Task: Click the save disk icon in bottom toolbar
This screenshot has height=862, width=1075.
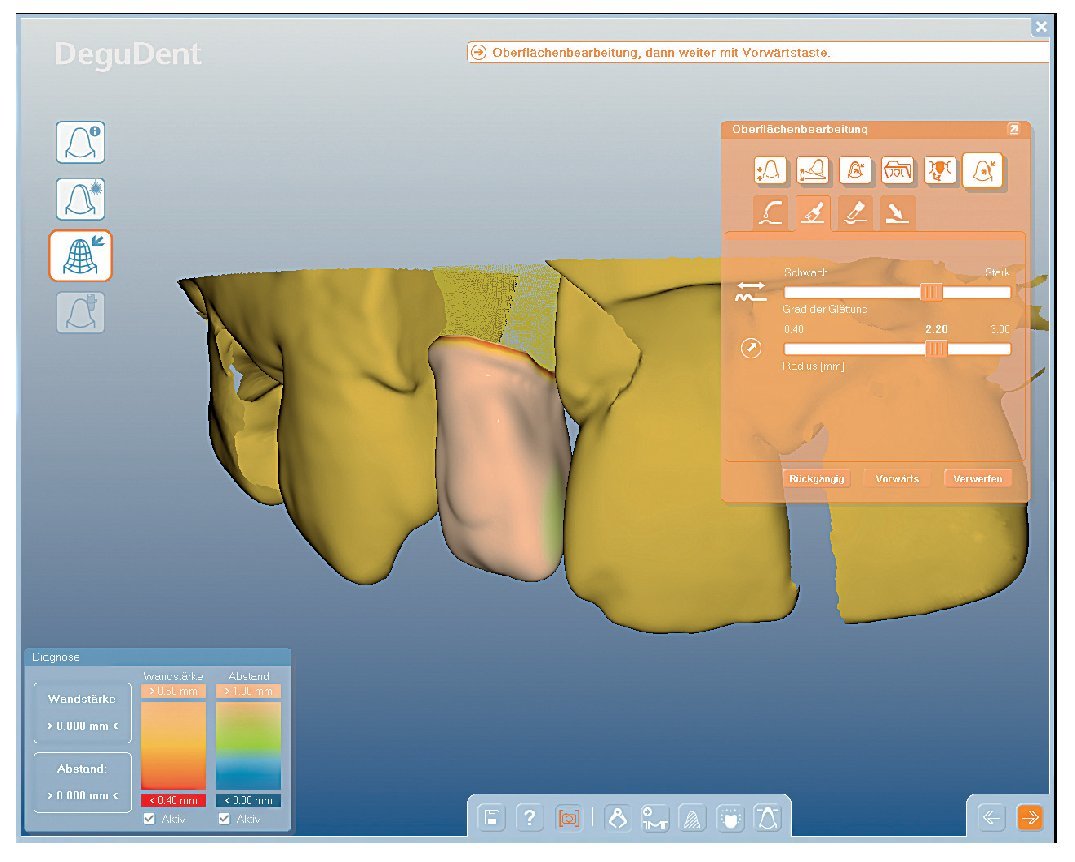Action: (x=492, y=818)
